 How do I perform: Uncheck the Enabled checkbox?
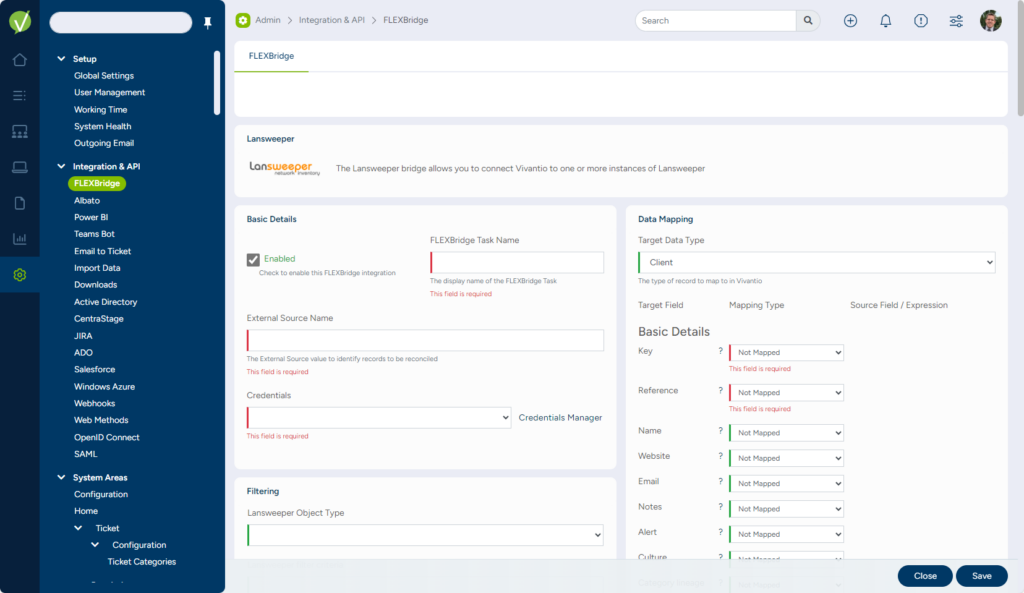[253, 260]
